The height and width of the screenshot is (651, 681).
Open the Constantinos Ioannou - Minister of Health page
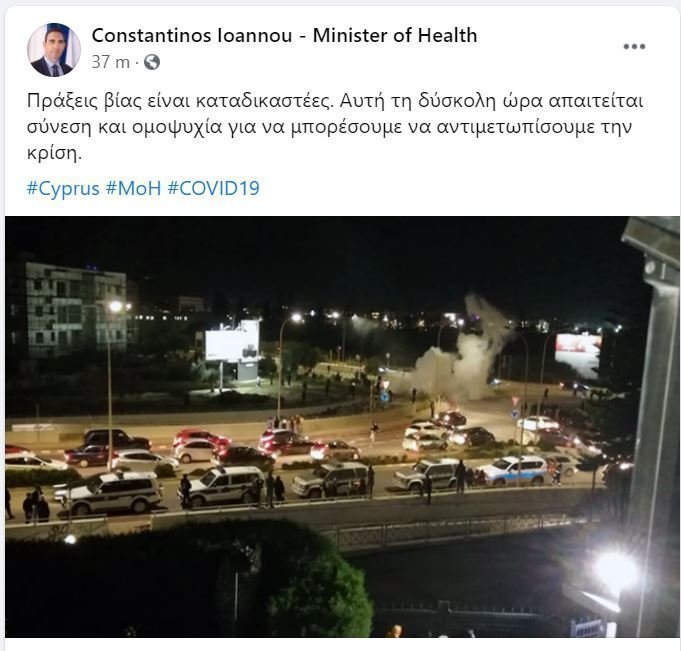[284, 35]
